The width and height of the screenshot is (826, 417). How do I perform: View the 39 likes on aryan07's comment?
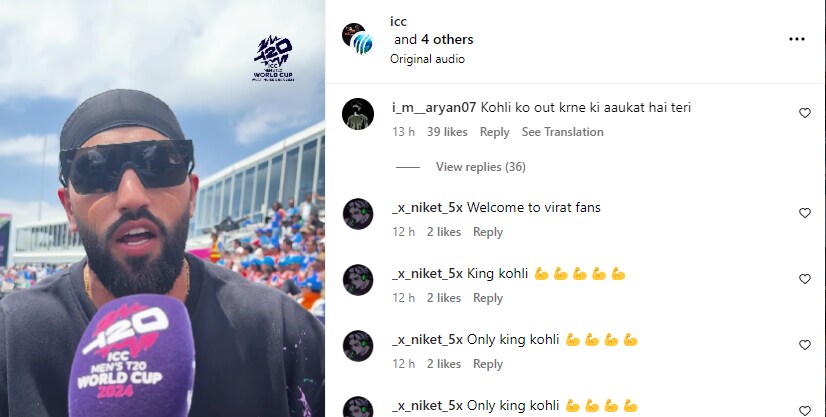pyautogui.click(x=447, y=132)
